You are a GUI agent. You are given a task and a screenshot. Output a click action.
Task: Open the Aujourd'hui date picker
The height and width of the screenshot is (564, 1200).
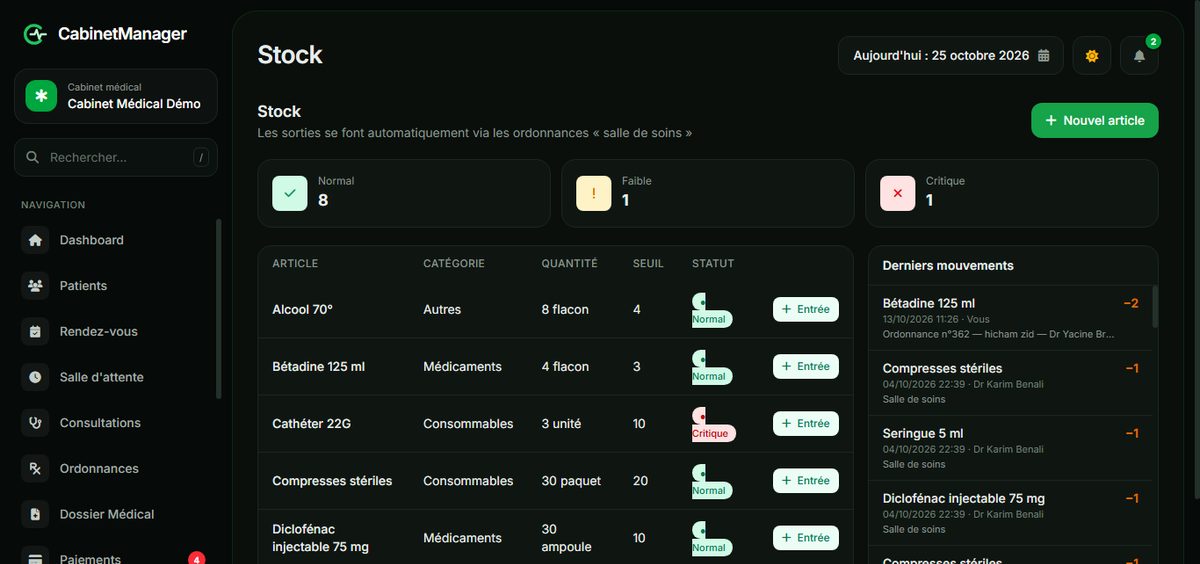[951, 56]
